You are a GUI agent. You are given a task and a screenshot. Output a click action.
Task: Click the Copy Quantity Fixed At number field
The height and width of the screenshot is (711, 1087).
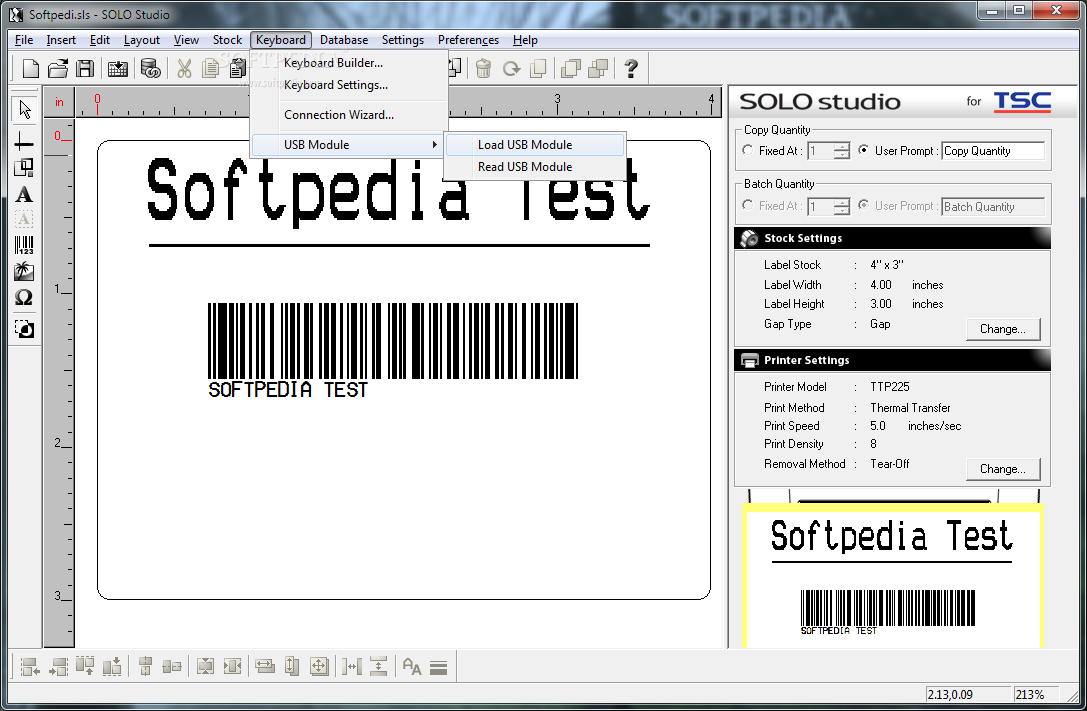pyautogui.click(x=820, y=150)
